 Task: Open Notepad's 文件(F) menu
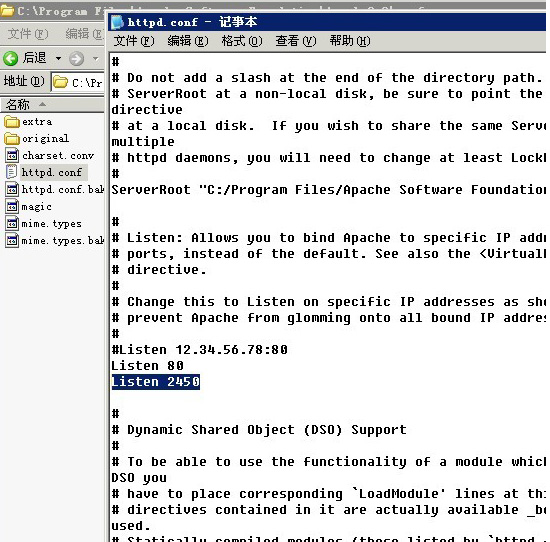pos(134,41)
